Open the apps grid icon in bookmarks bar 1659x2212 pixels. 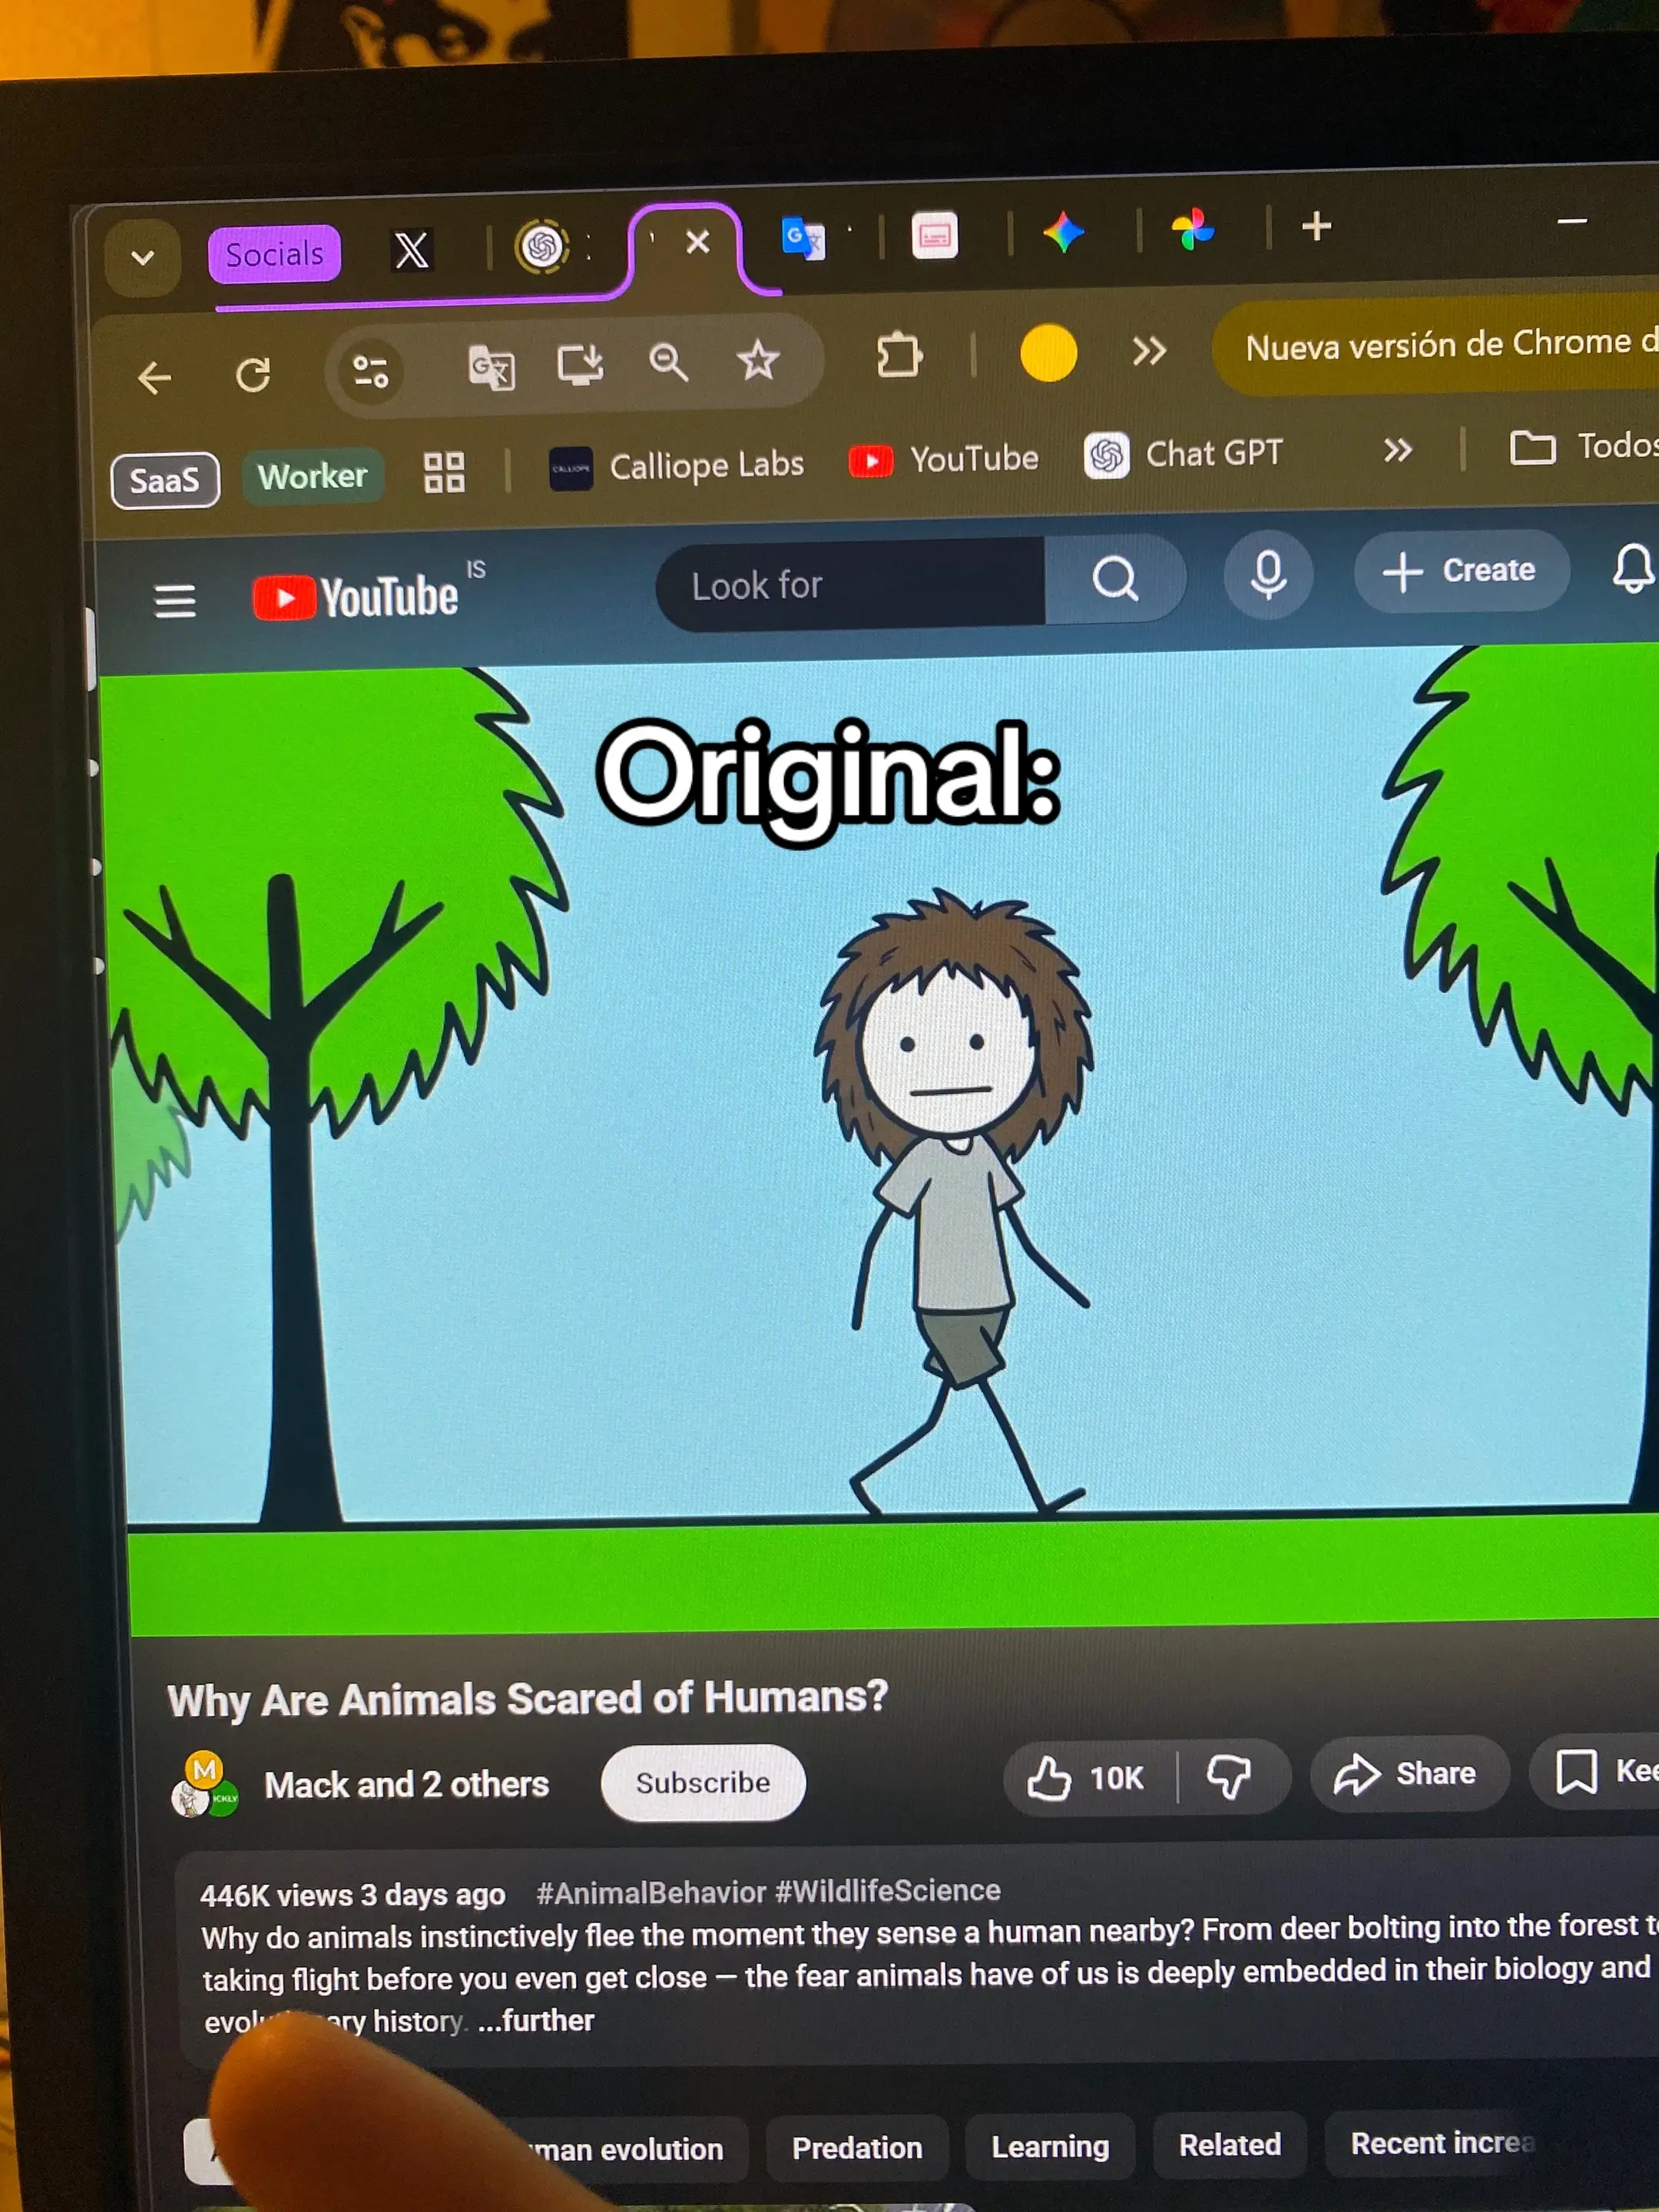[444, 472]
